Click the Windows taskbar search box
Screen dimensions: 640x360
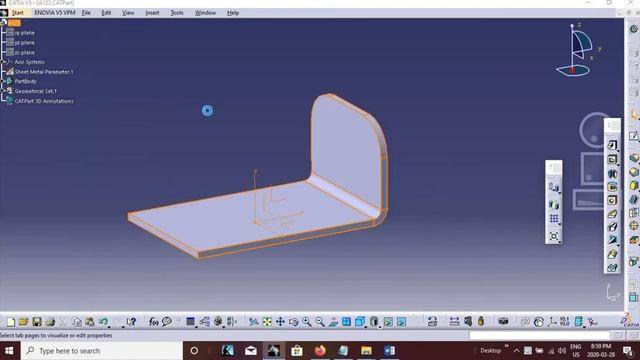(x=101, y=351)
